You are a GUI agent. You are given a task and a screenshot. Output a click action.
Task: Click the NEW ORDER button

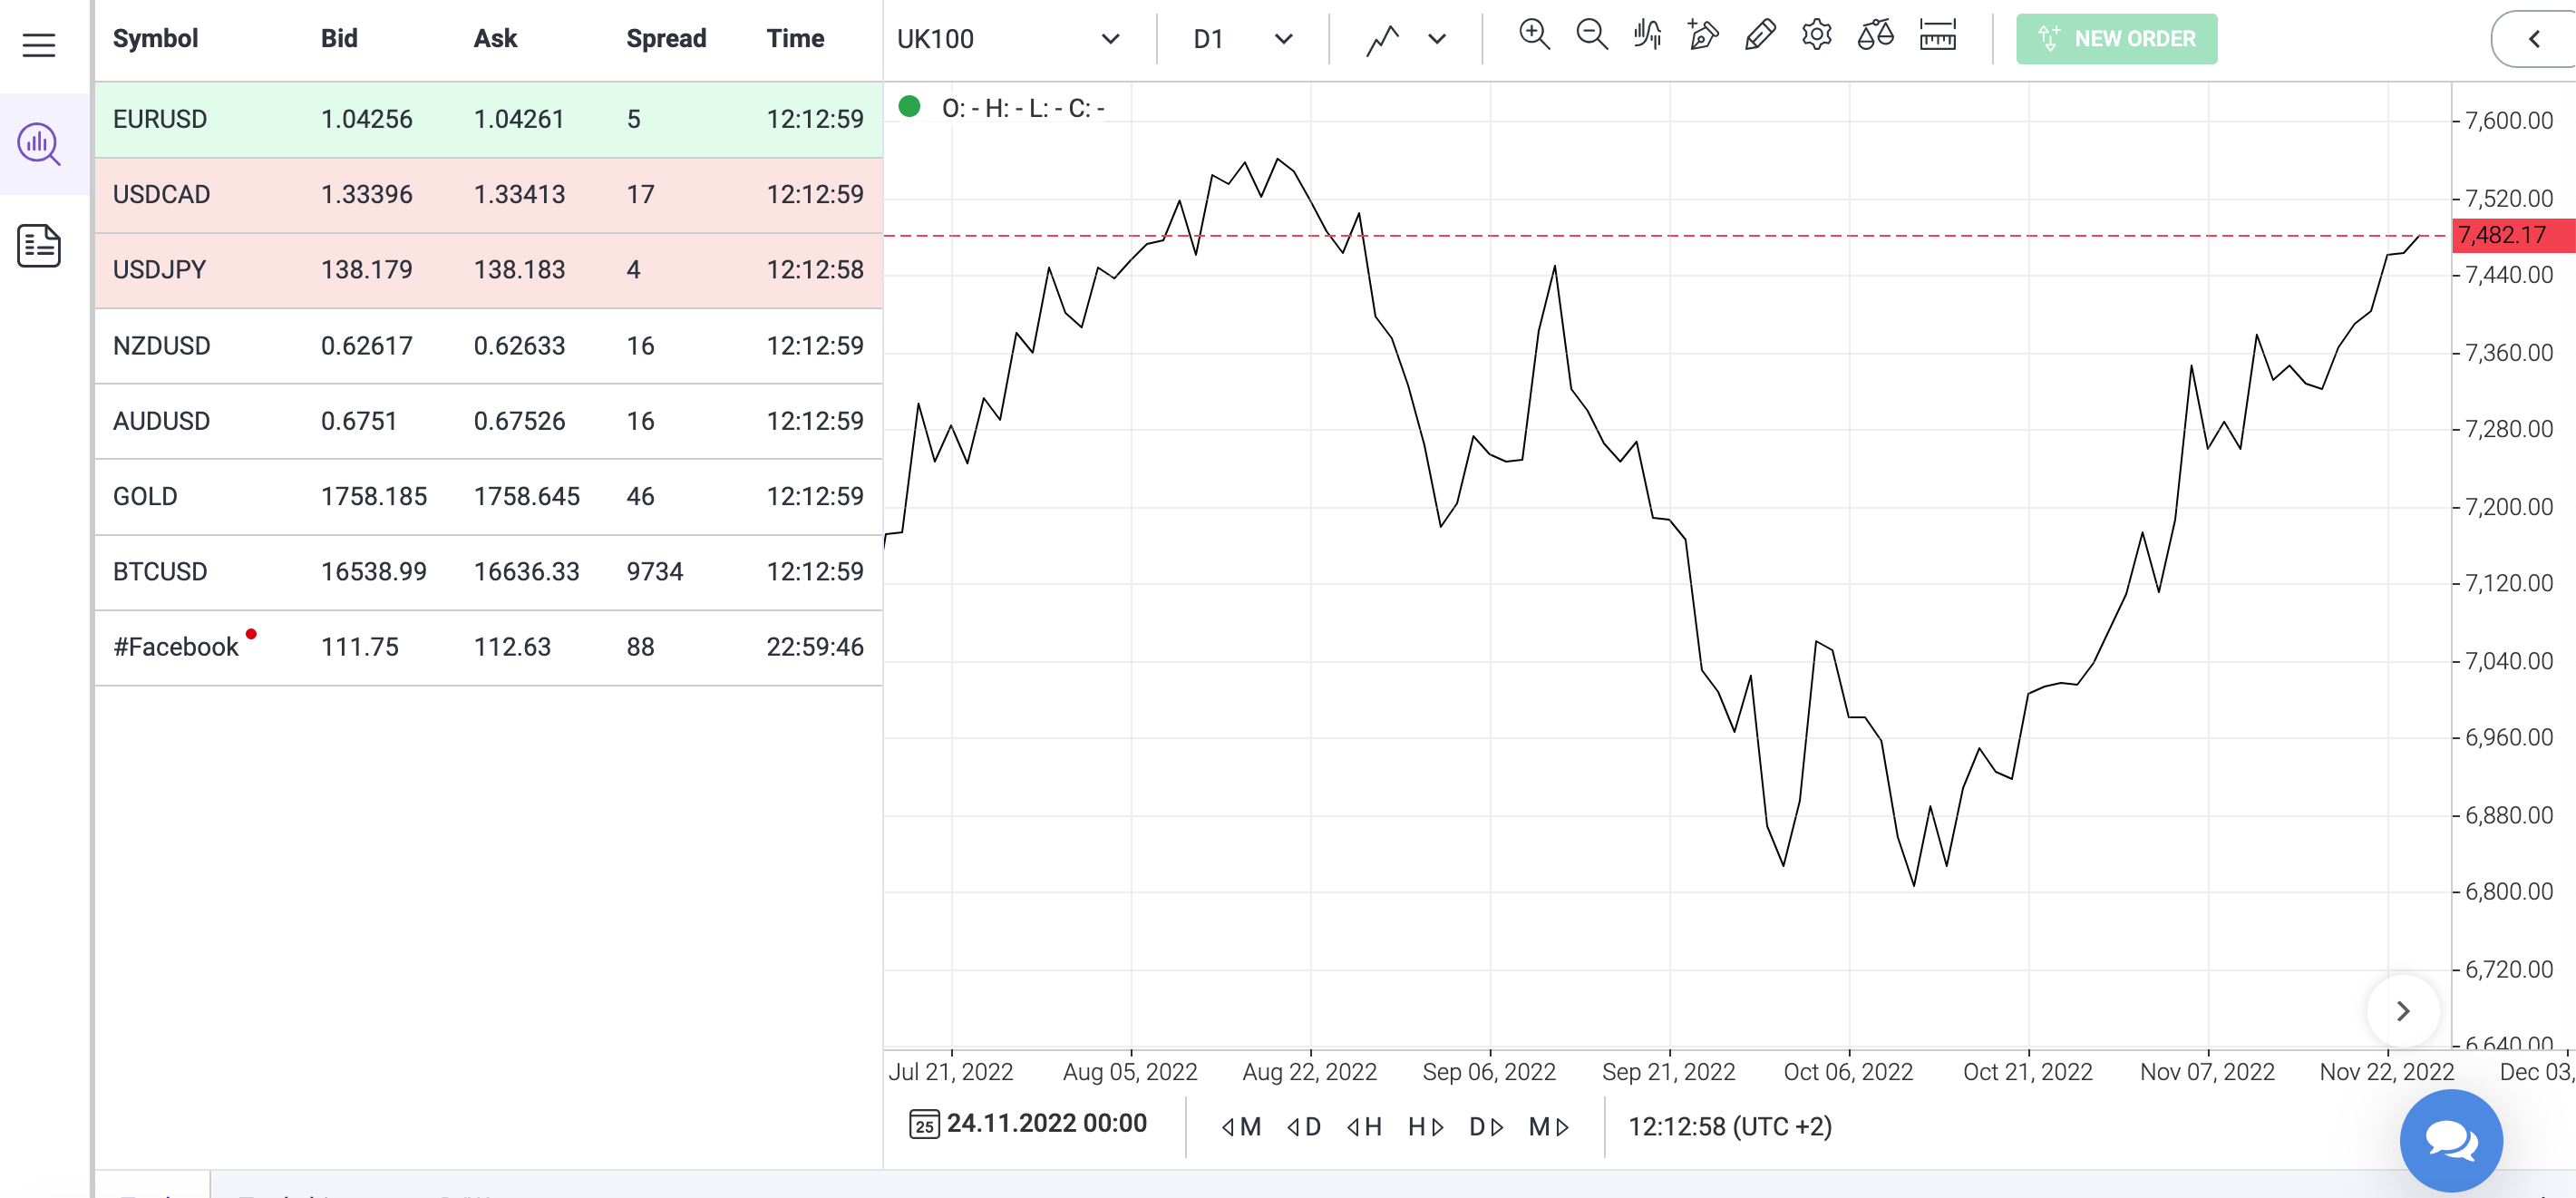tap(2116, 39)
